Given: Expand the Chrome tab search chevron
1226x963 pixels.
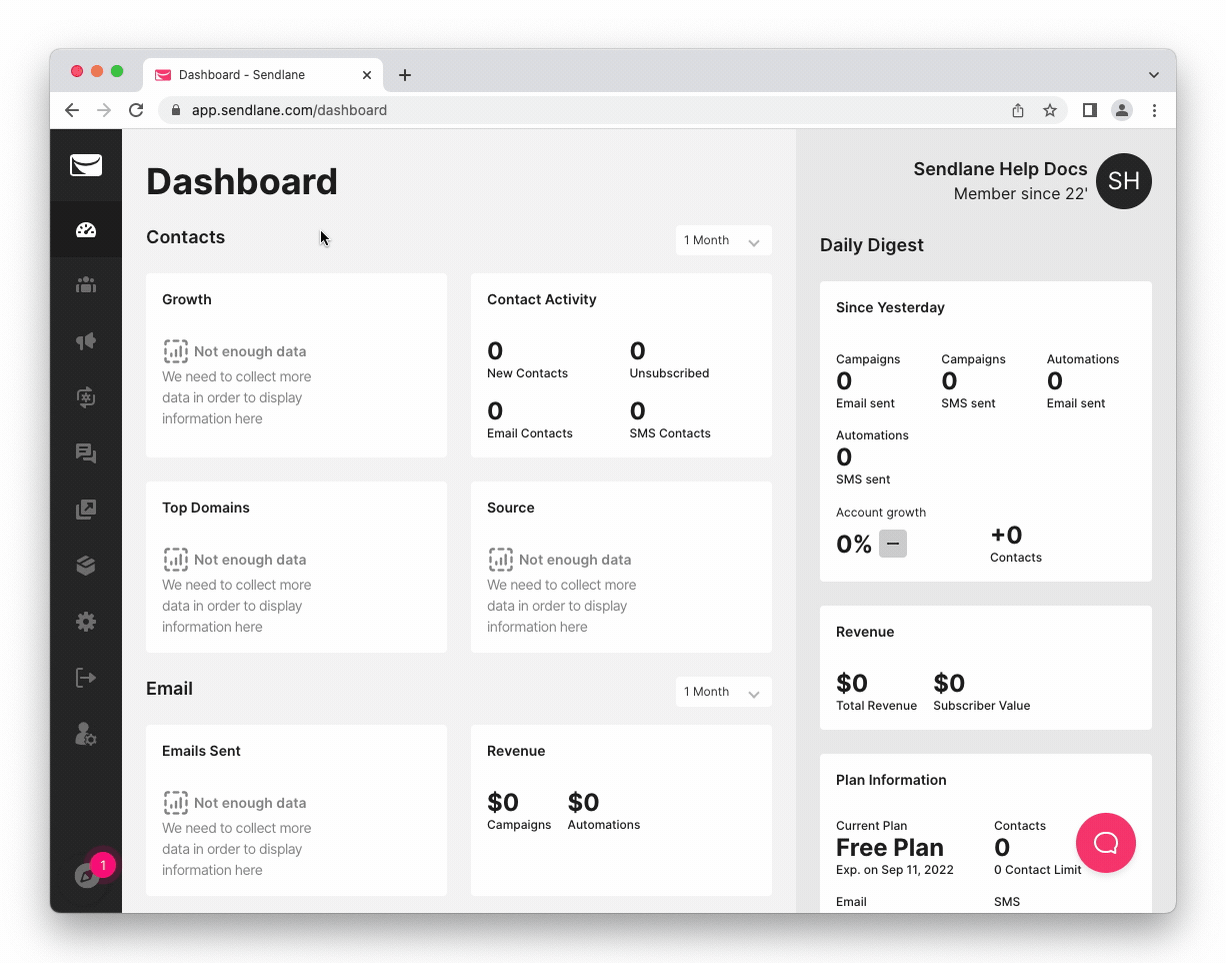Looking at the screenshot, I should [x=1154, y=75].
